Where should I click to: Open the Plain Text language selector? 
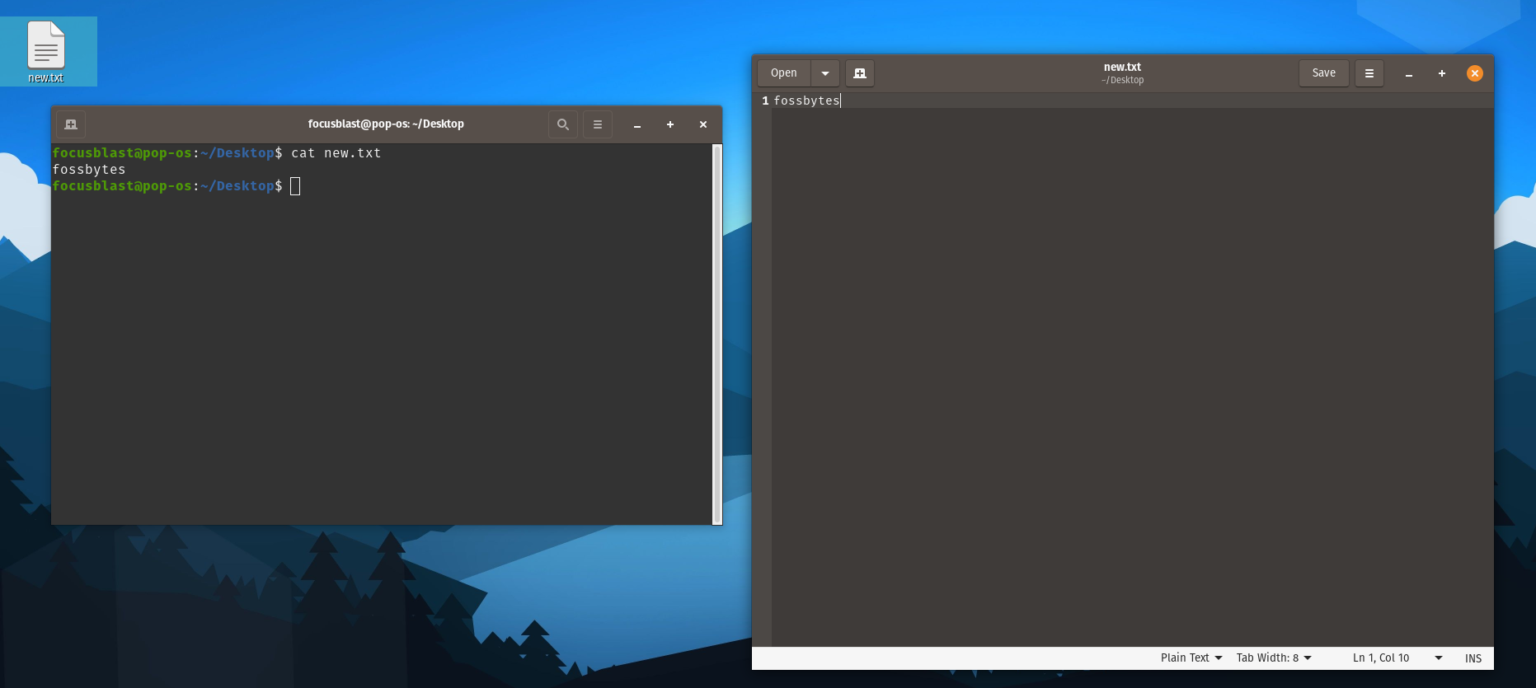pos(1190,657)
